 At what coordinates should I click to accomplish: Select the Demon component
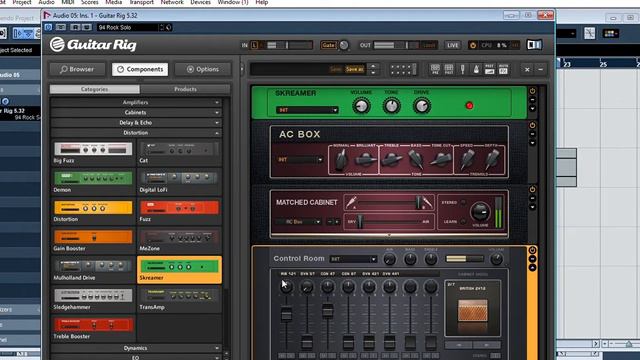pos(93,182)
